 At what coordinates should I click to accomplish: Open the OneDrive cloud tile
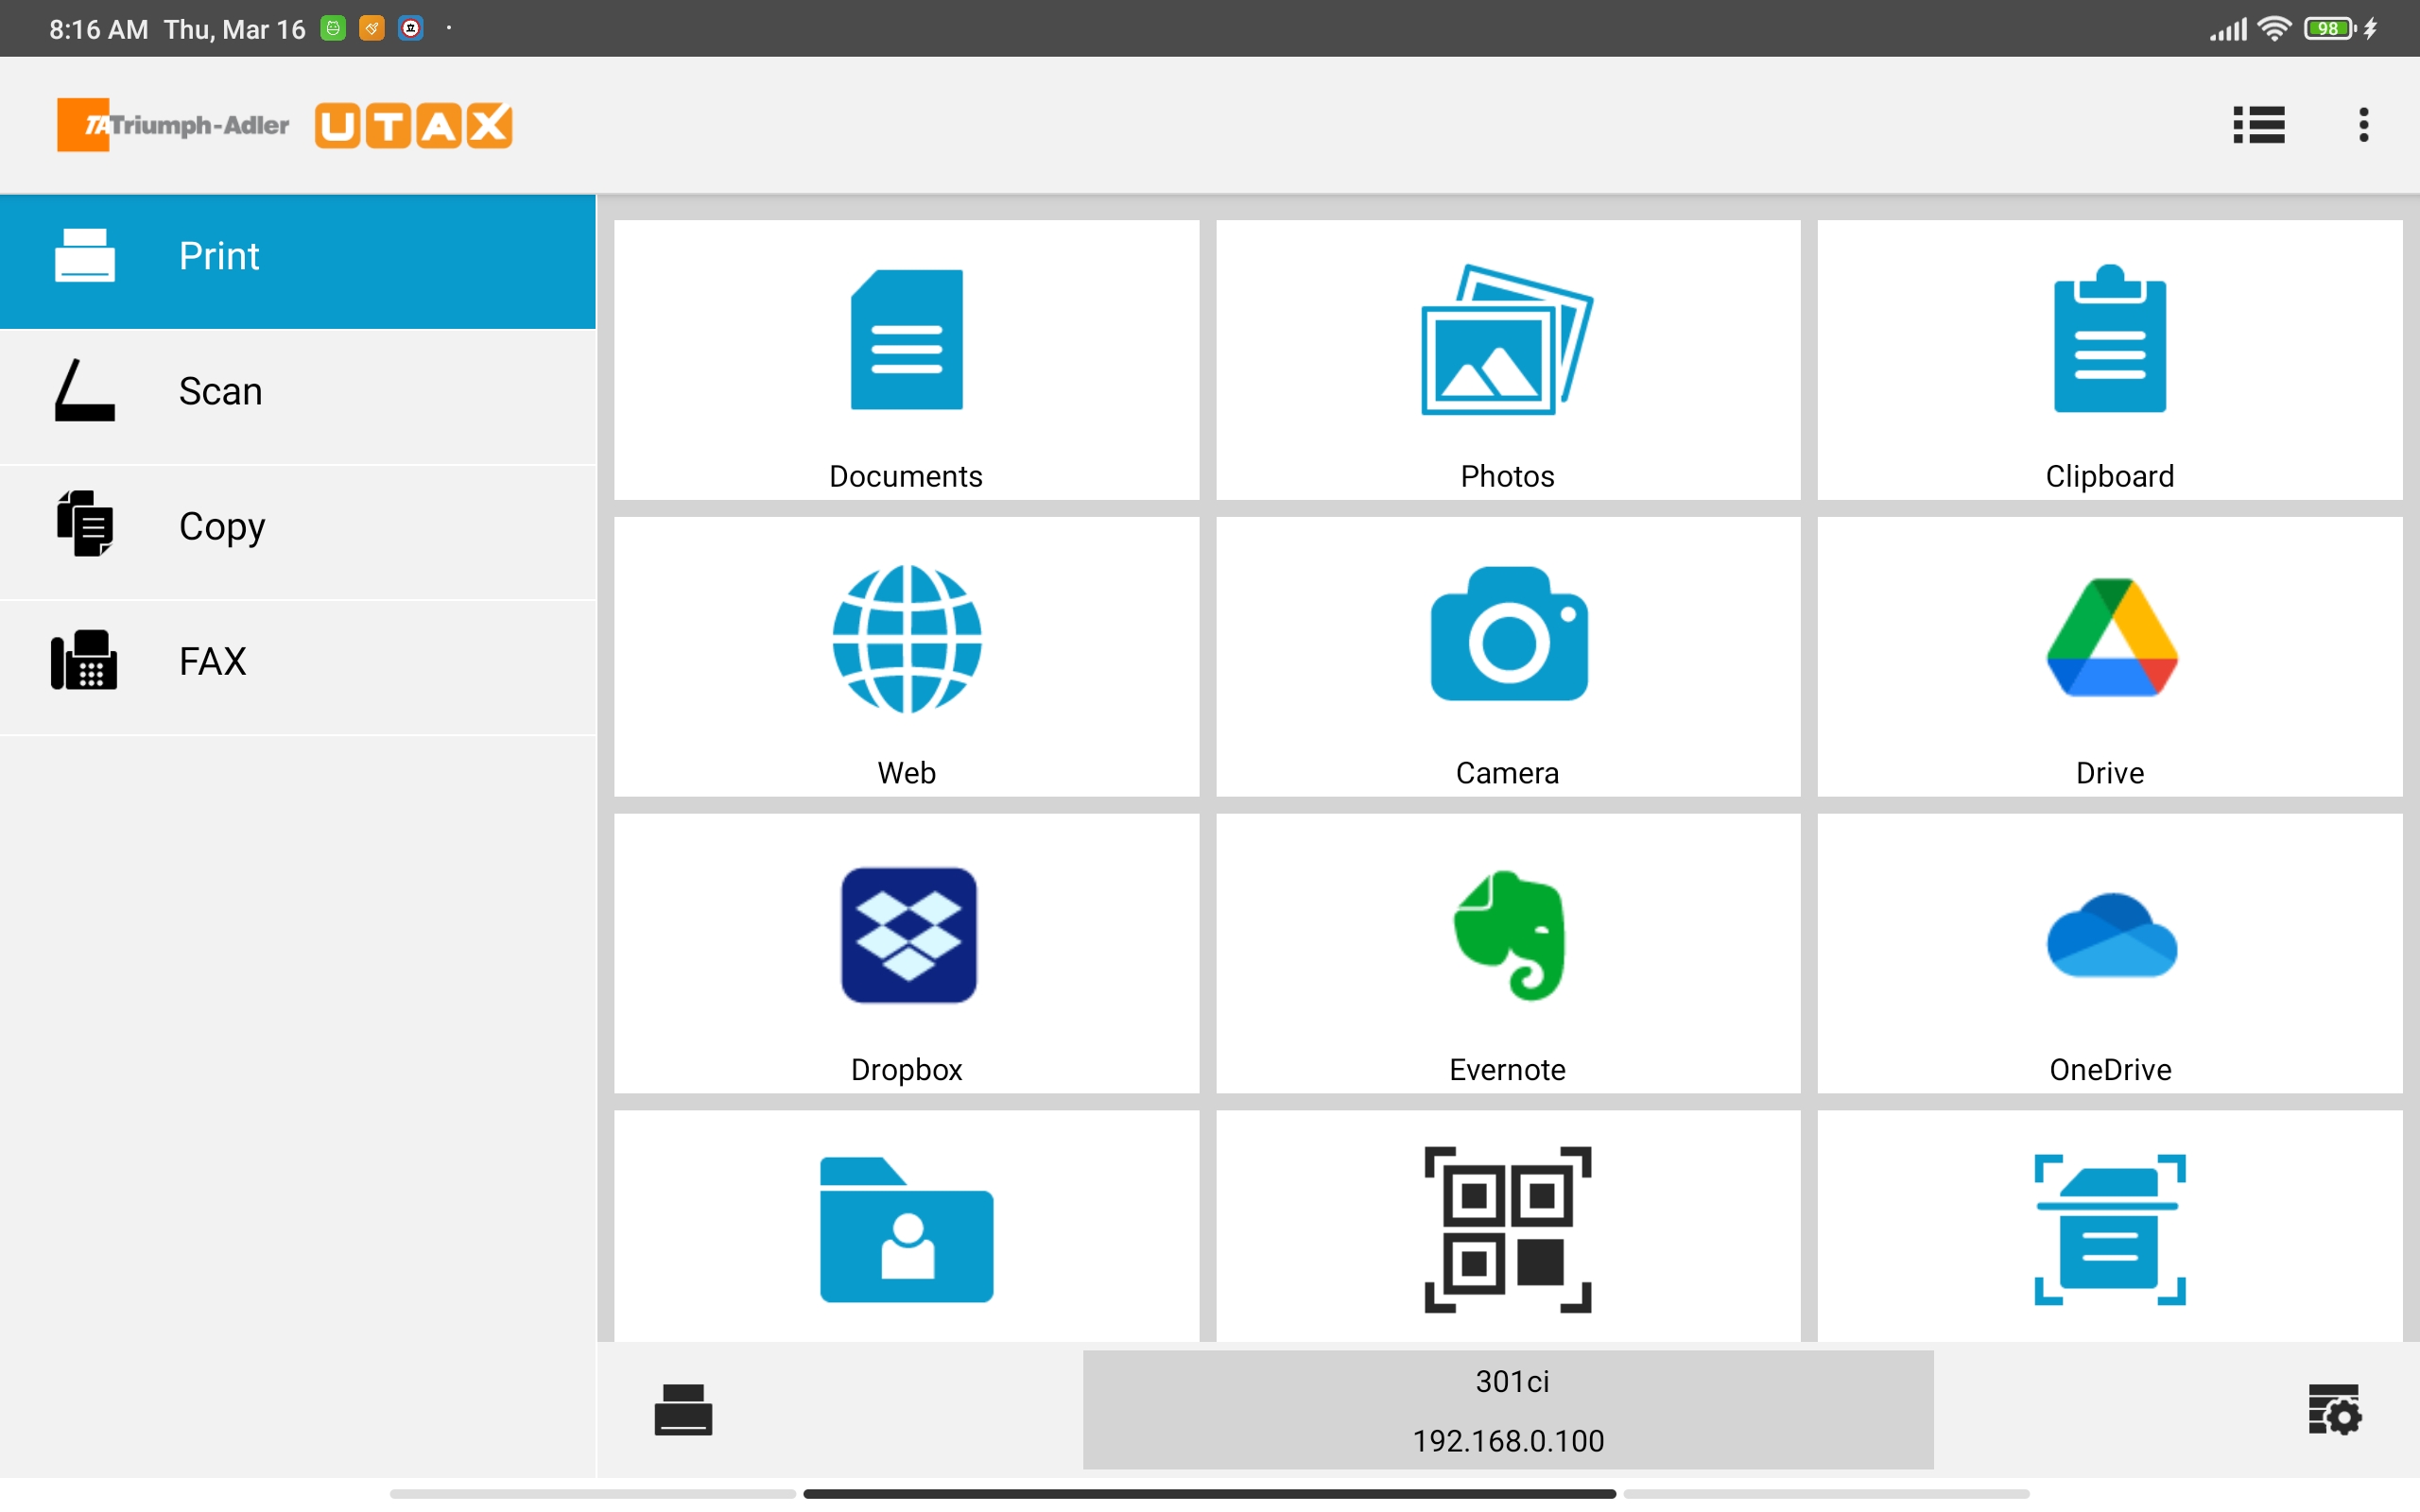point(2110,954)
